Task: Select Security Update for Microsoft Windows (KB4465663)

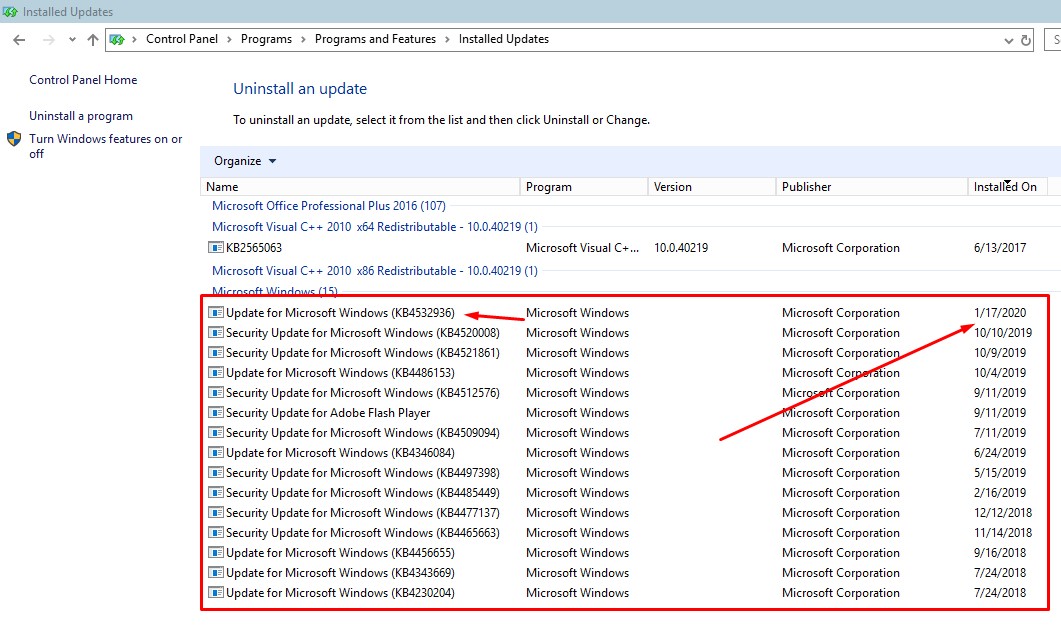Action: (x=363, y=533)
